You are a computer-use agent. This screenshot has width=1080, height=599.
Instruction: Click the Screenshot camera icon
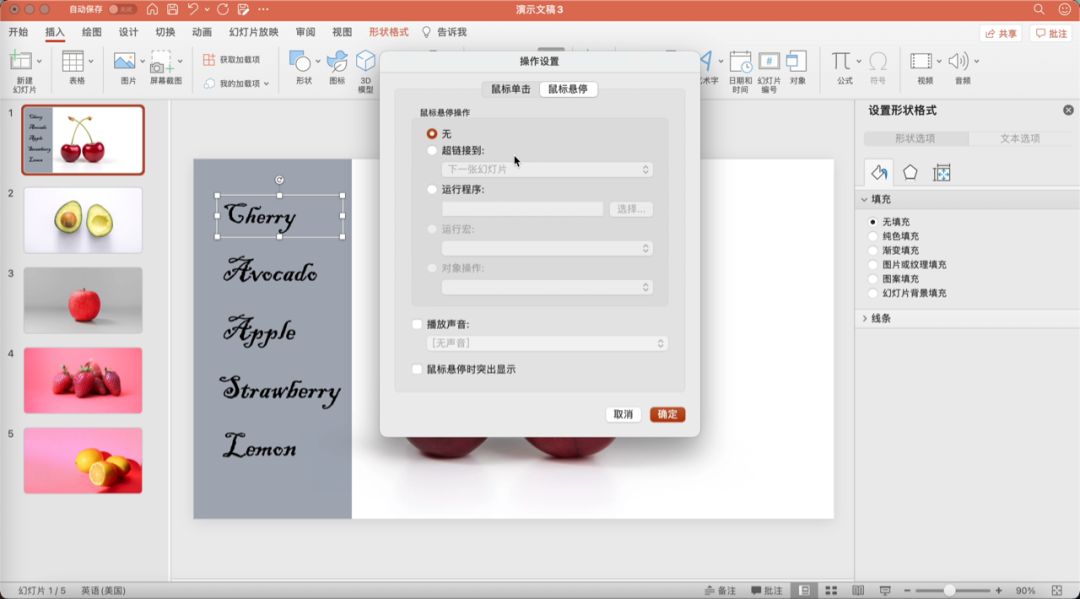click(160, 61)
